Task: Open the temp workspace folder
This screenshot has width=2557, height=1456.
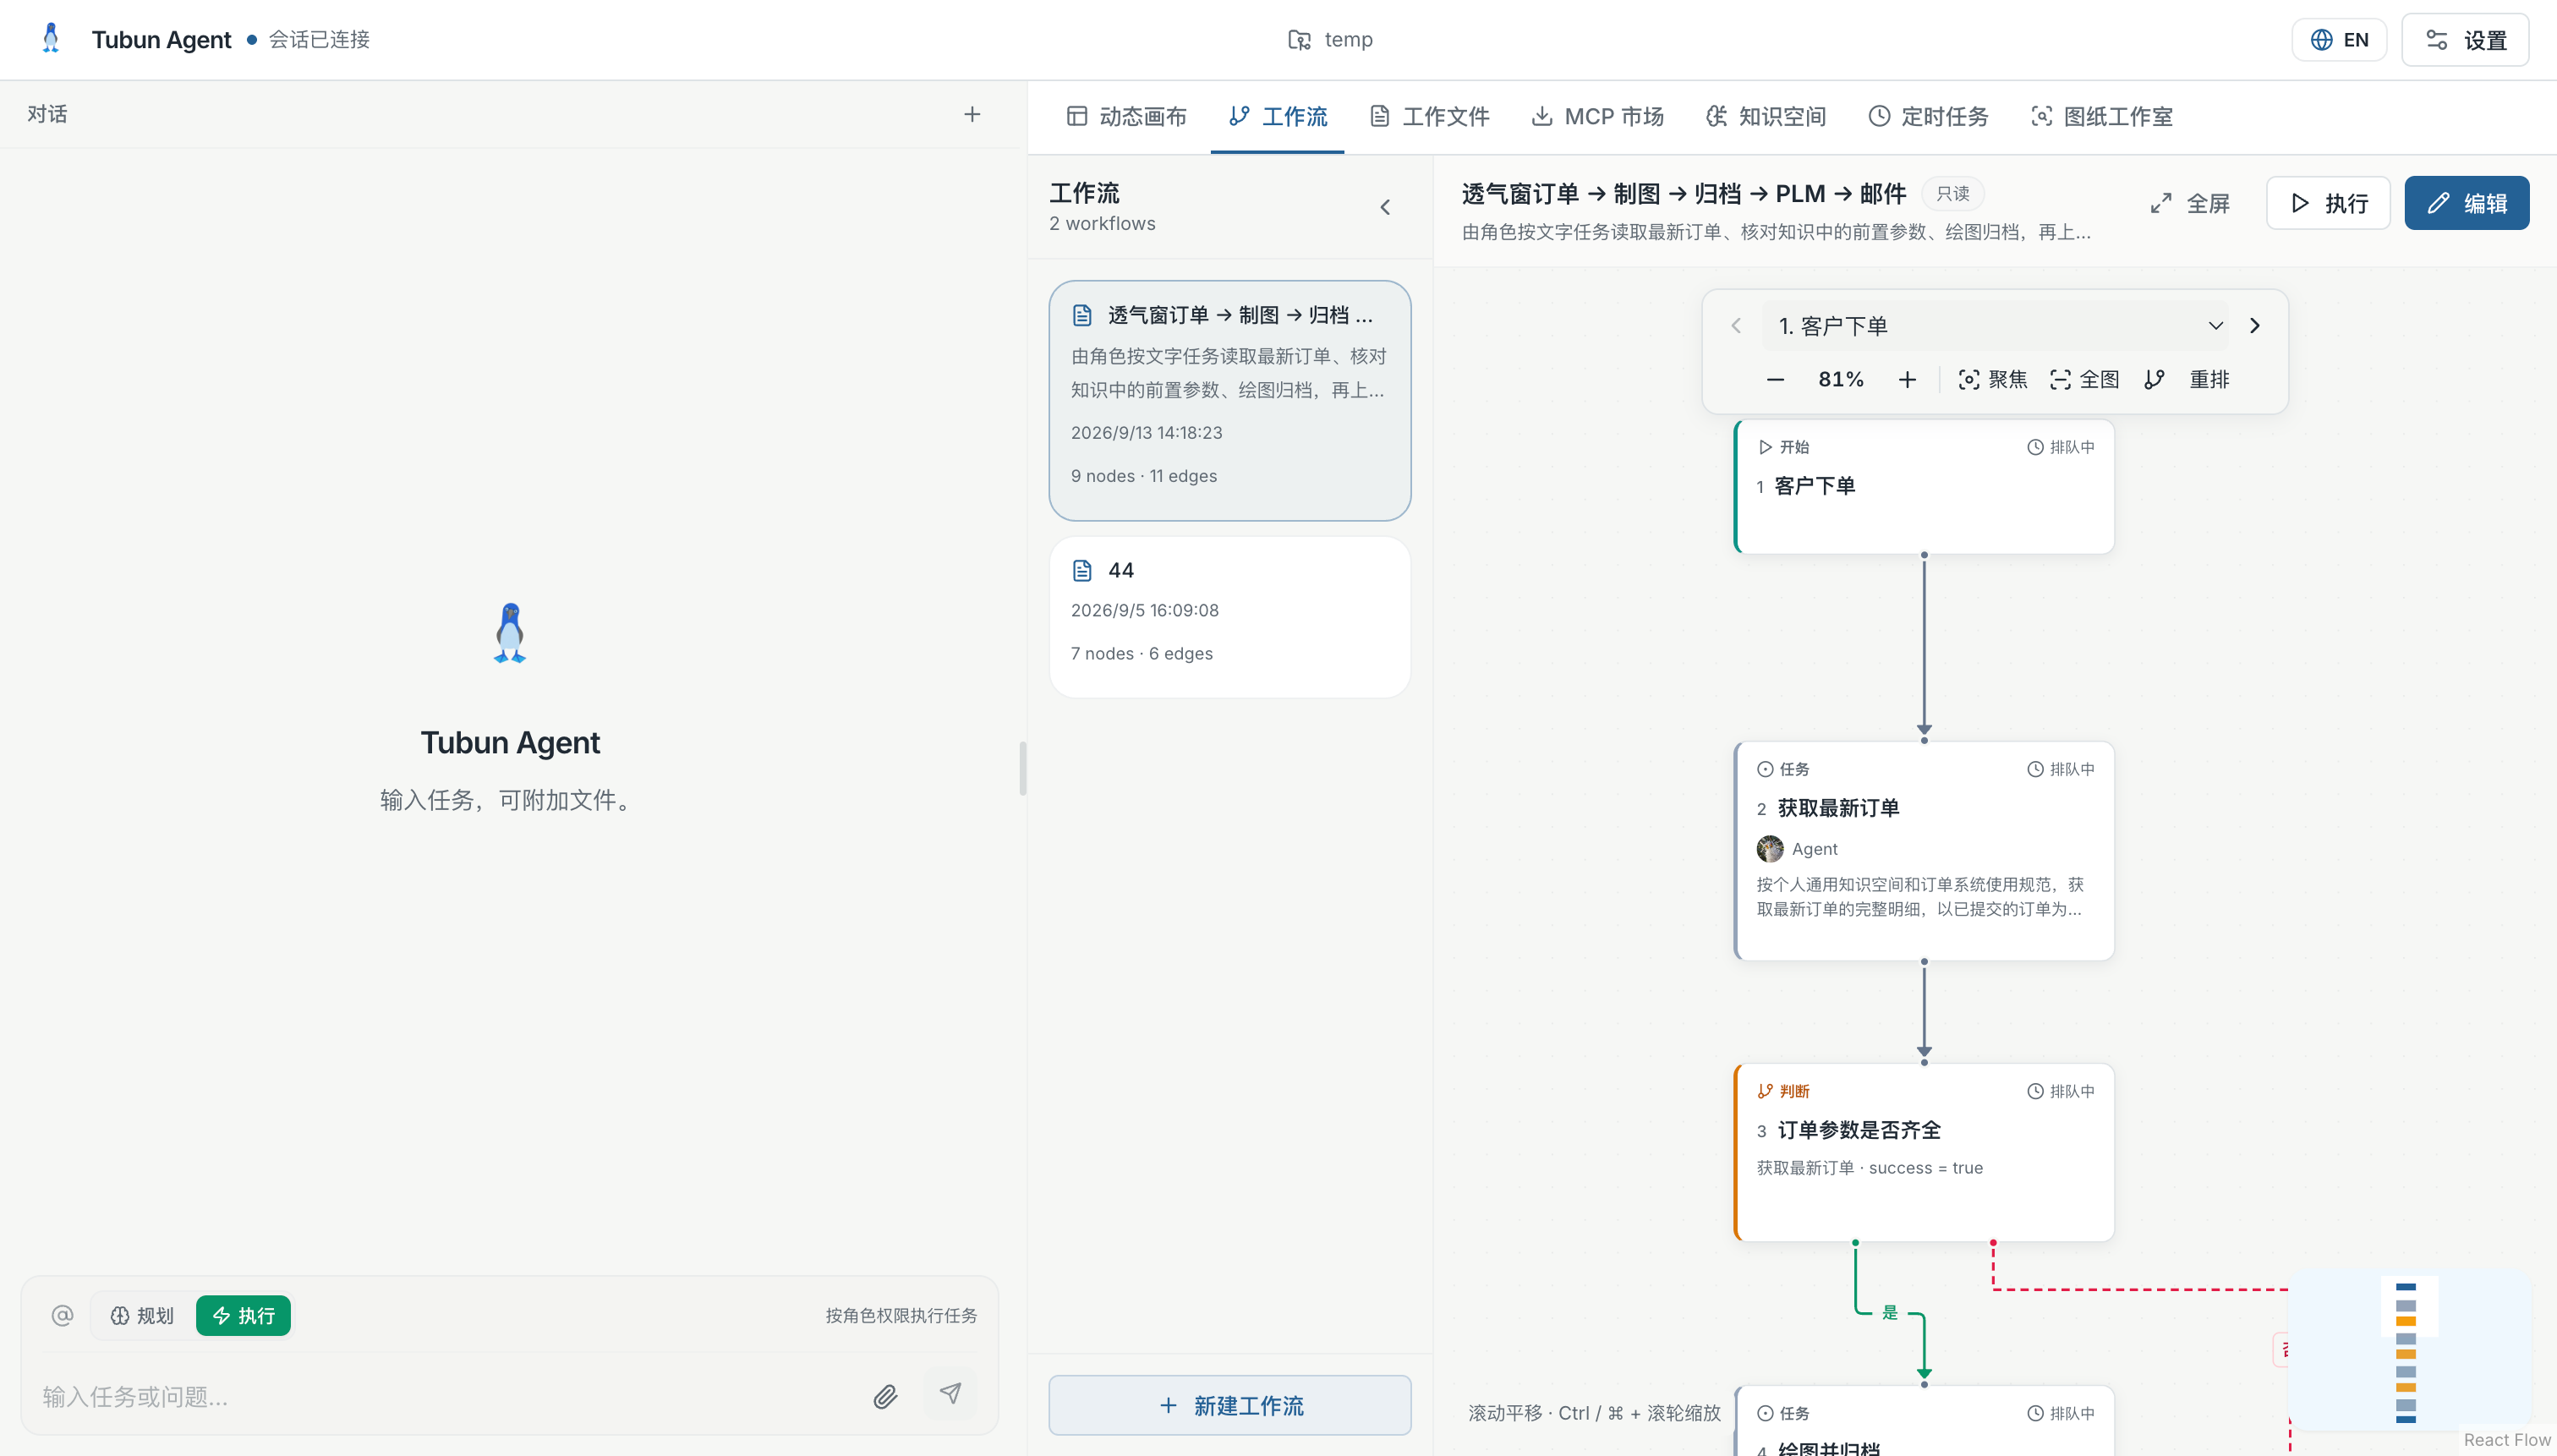Action: click(1329, 39)
